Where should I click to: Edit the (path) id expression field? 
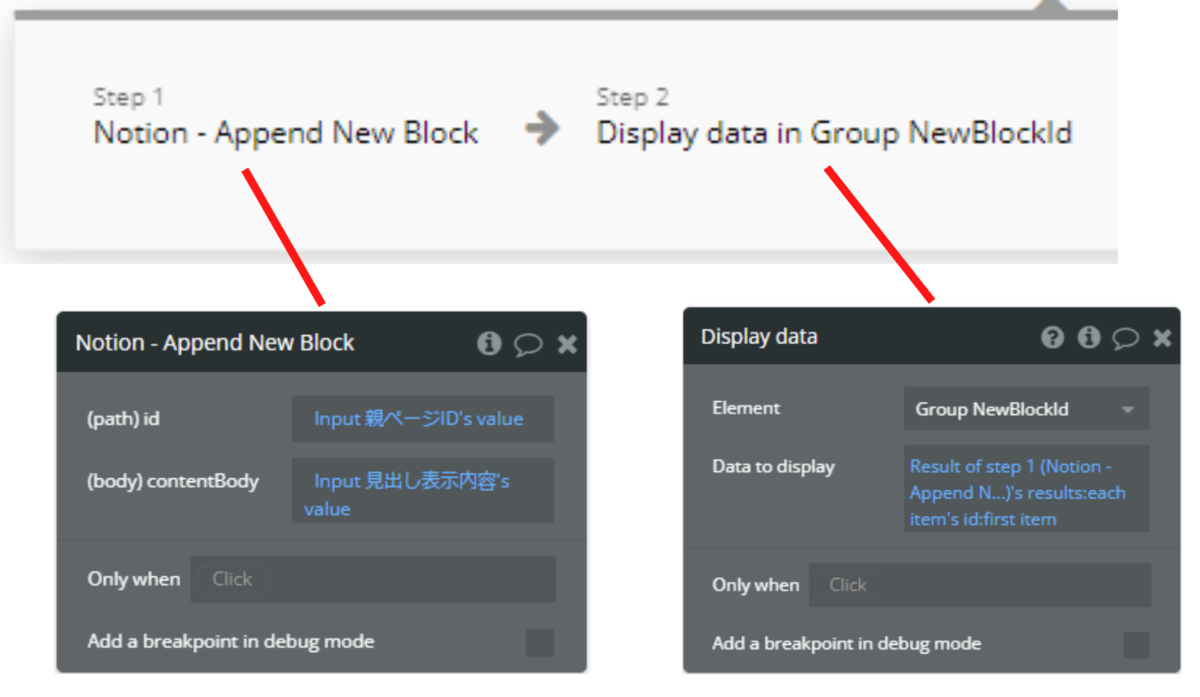(x=423, y=419)
